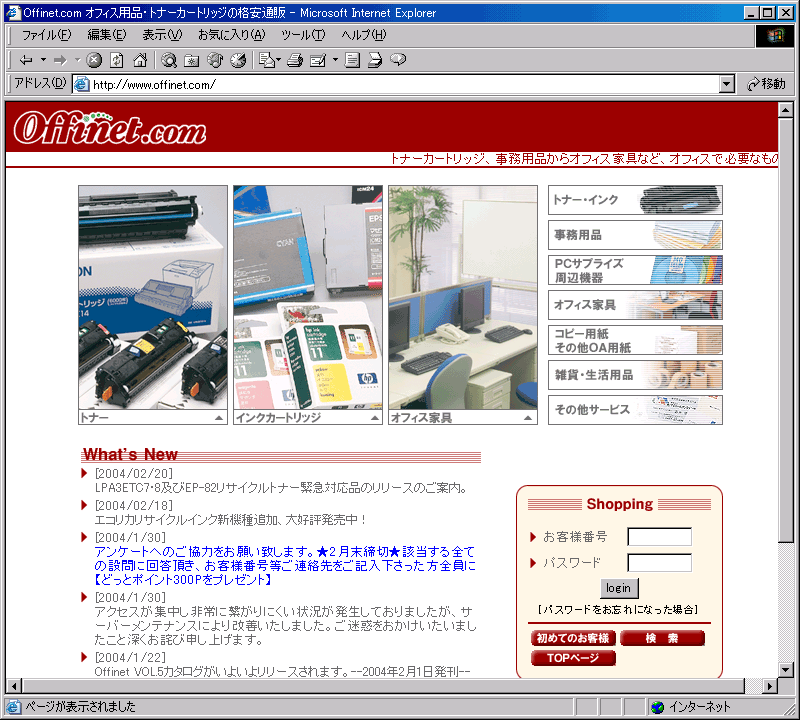The image size is (800, 720).
Task: Select the 事務用品 category banner
Action: tap(635, 235)
